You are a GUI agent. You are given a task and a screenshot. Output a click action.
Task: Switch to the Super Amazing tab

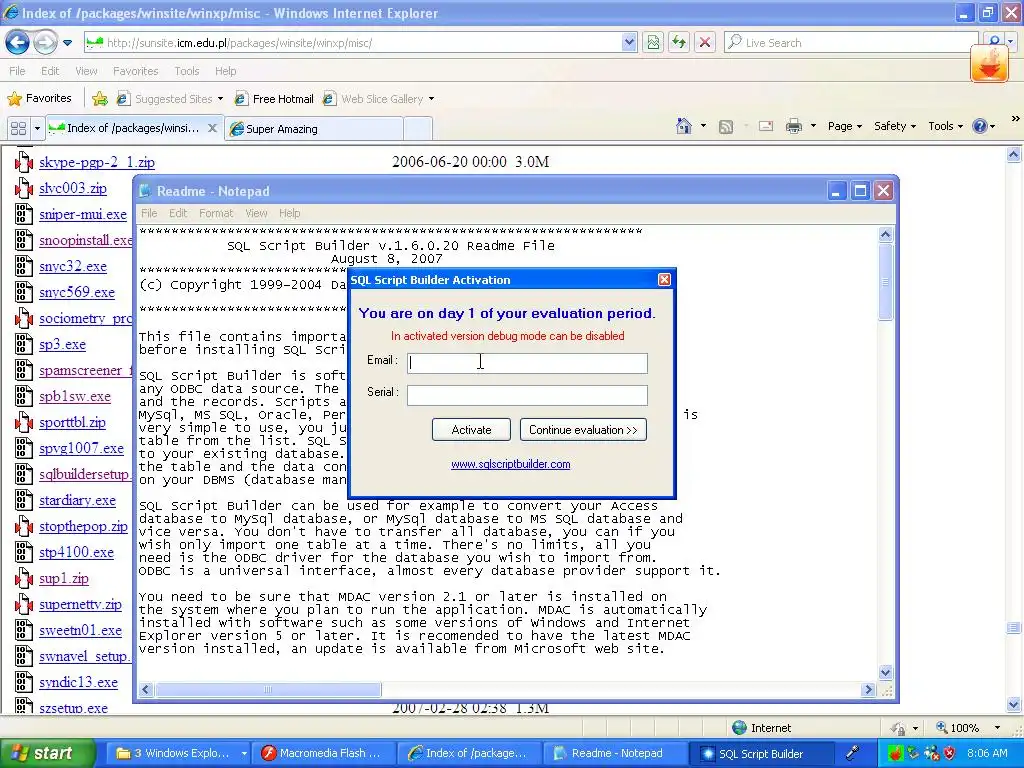(x=315, y=129)
